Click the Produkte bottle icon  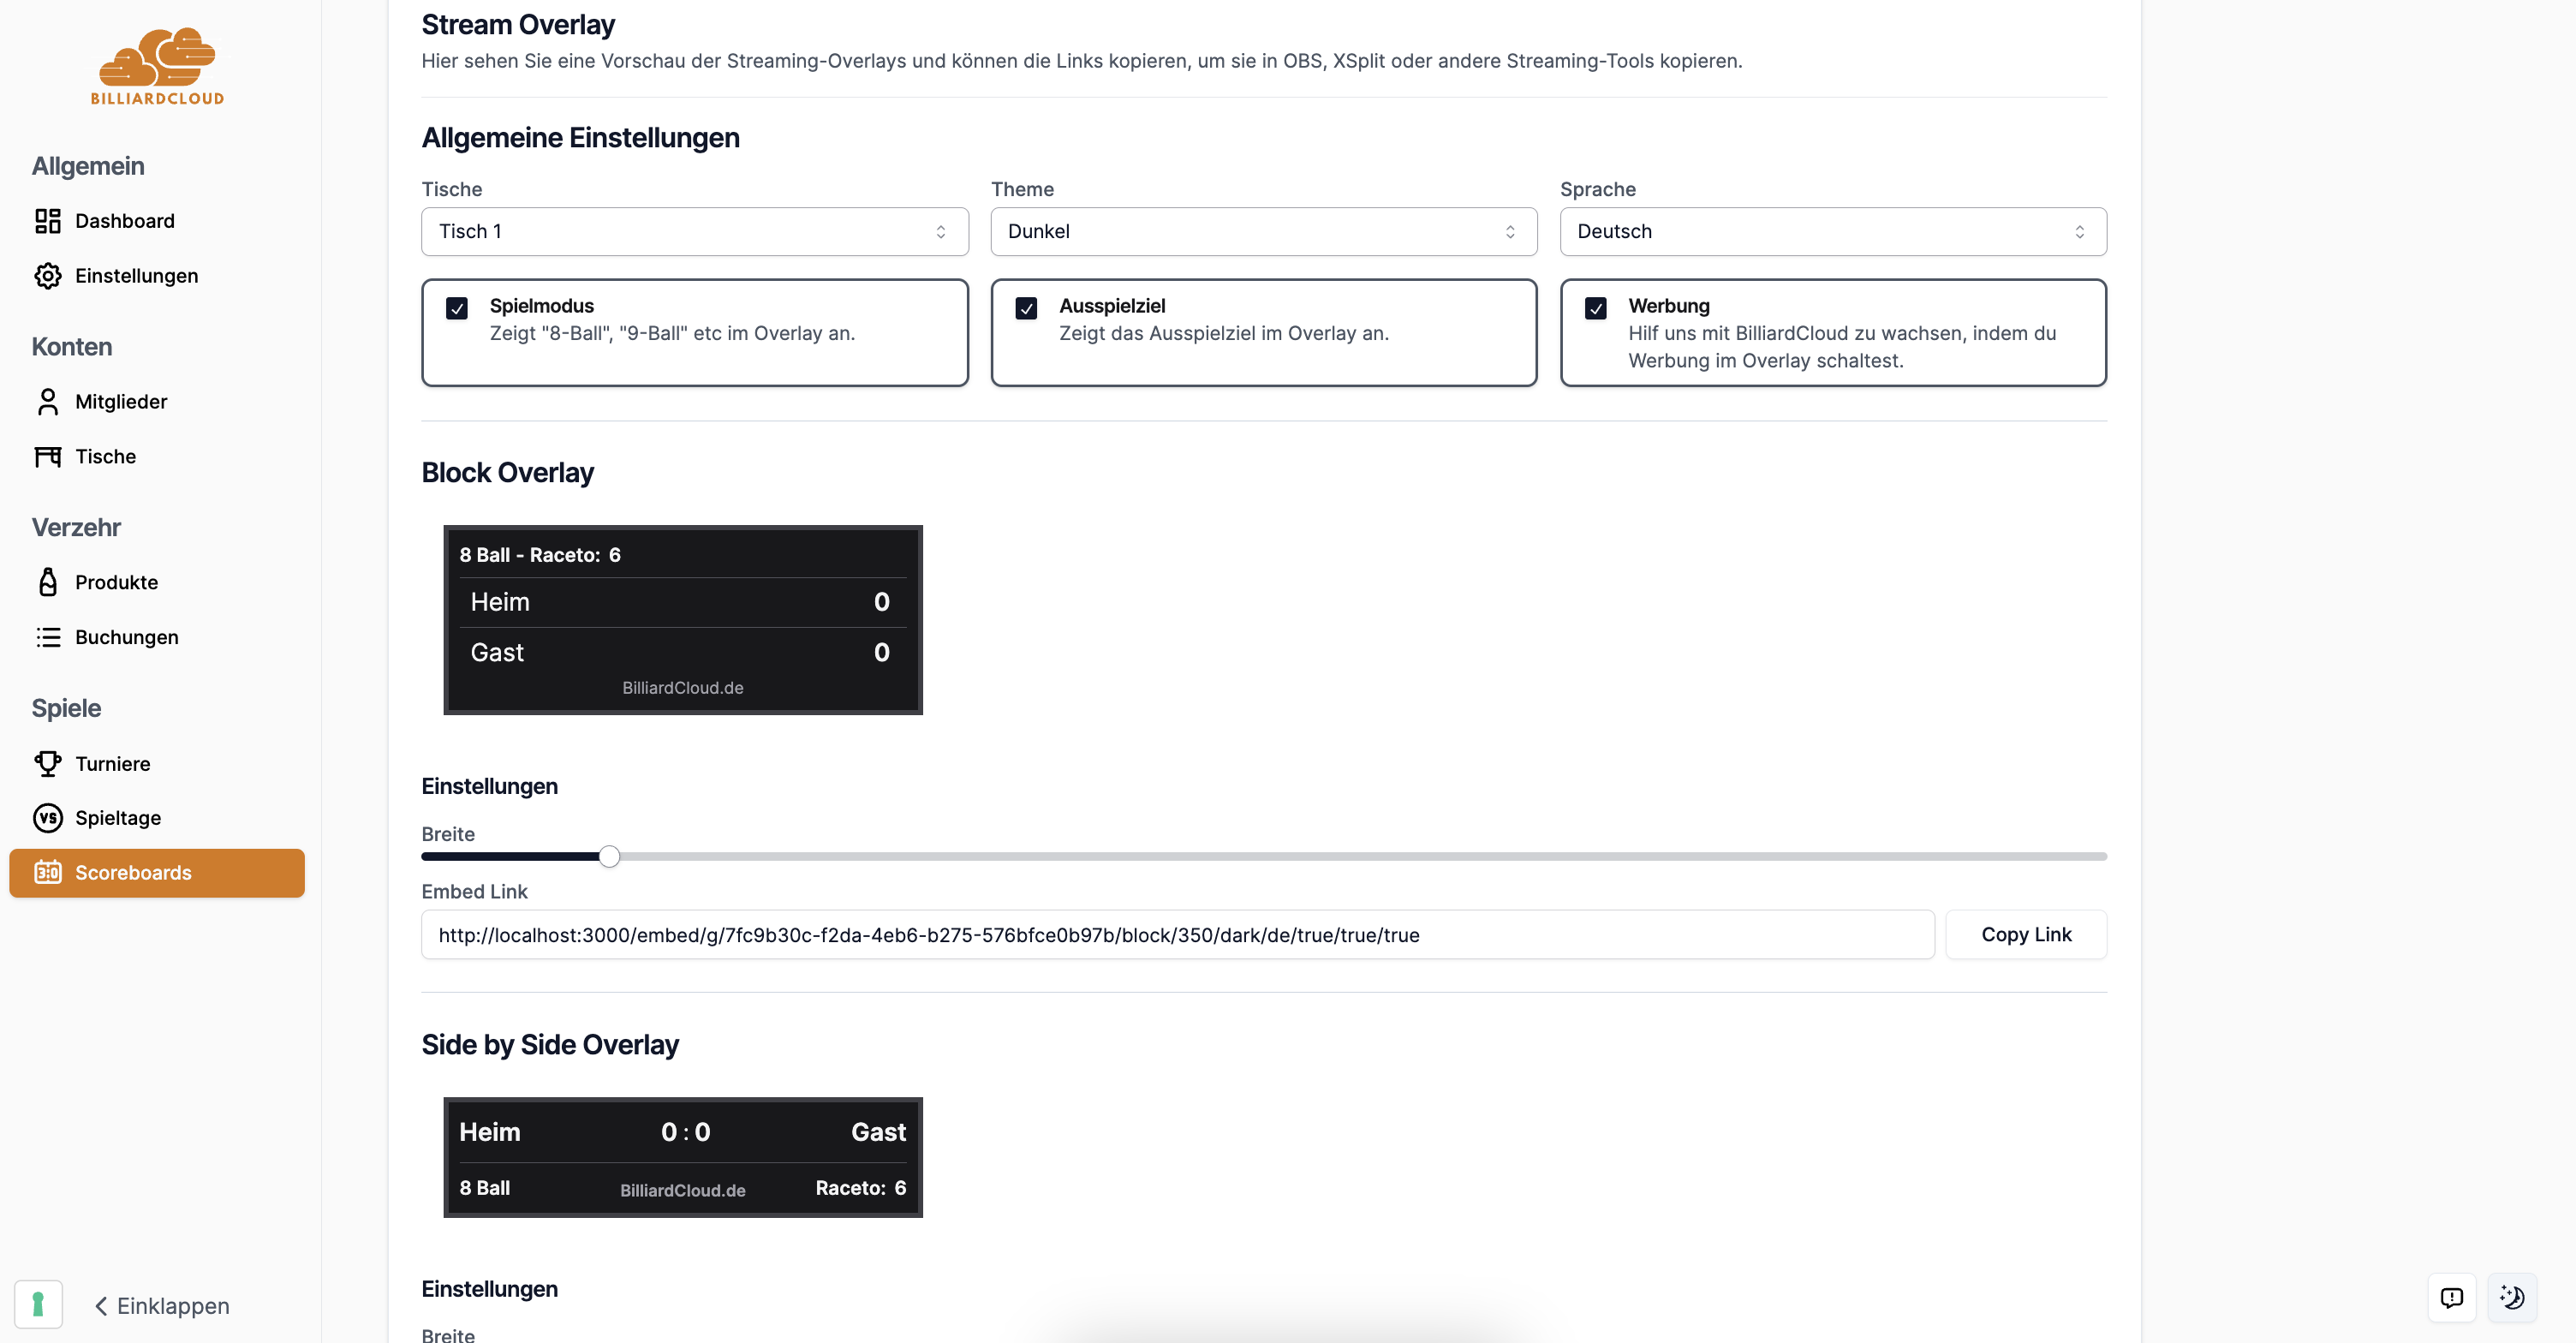(x=48, y=582)
